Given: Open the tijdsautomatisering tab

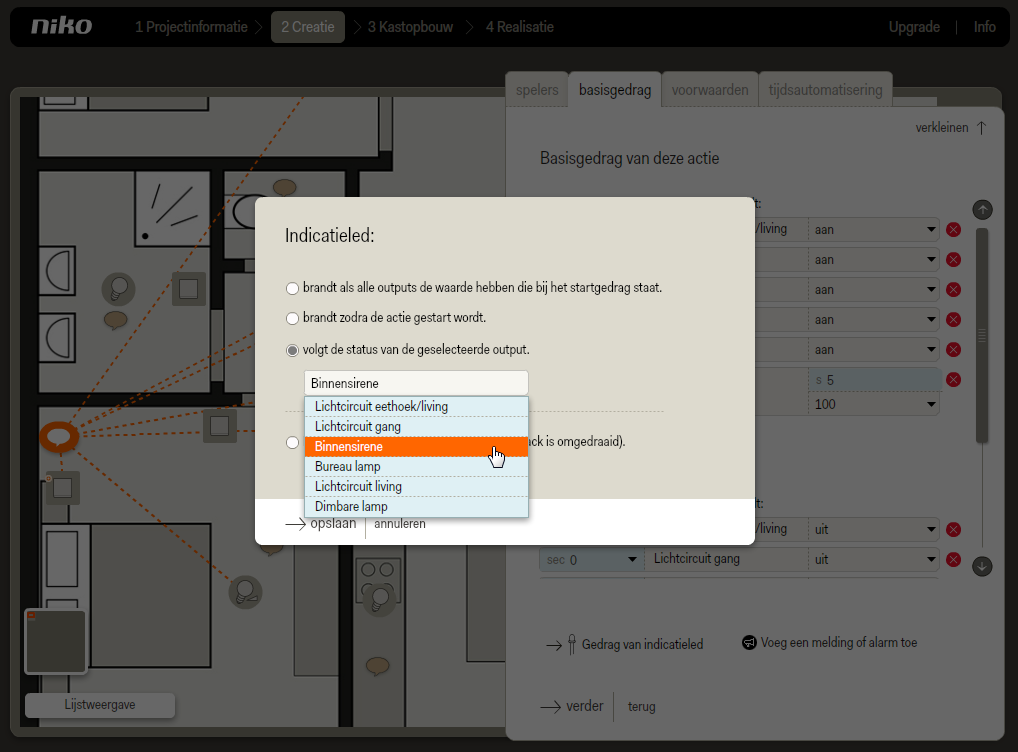Looking at the screenshot, I should pos(825,90).
